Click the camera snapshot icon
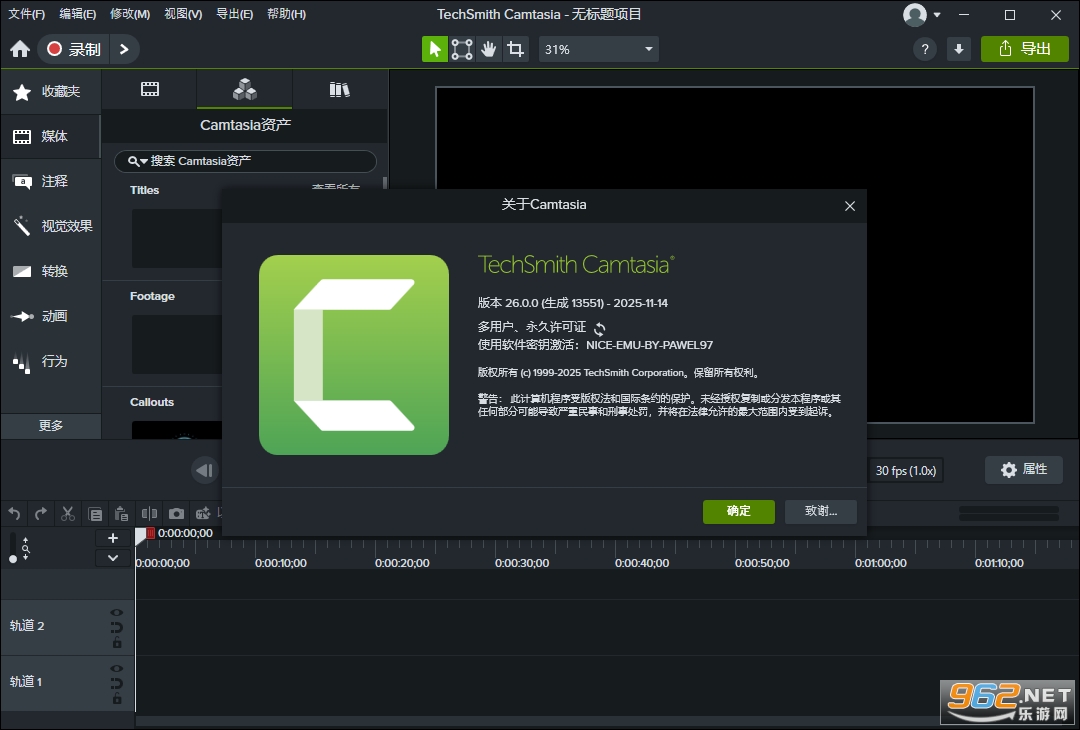 coord(176,514)
